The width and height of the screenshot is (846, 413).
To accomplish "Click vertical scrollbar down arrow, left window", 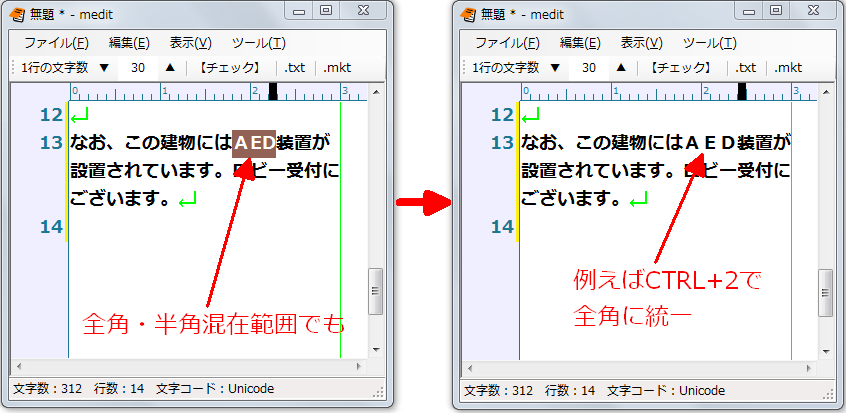I will point(376,350).
